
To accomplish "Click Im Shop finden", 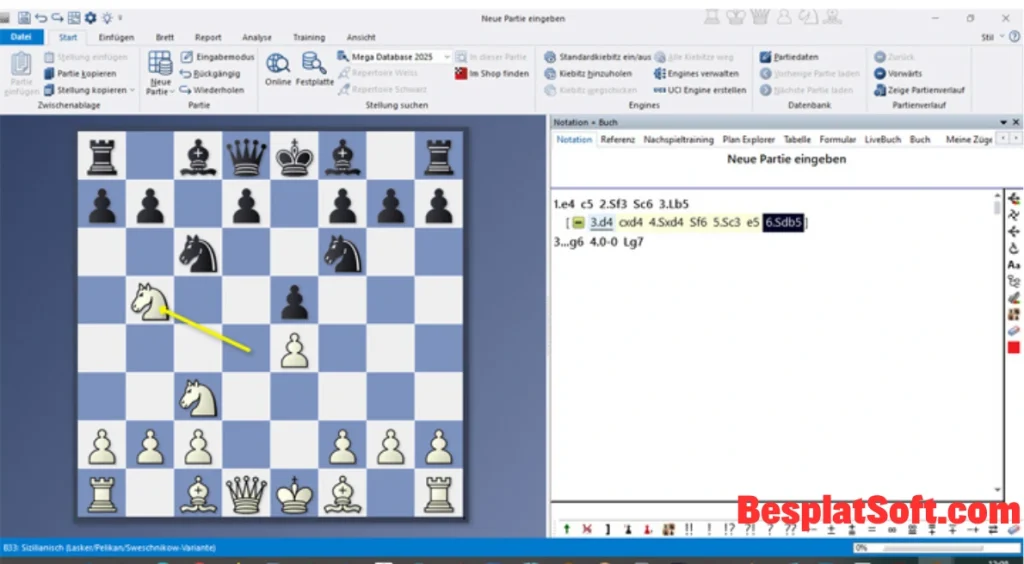I will [x=493, y=74].
